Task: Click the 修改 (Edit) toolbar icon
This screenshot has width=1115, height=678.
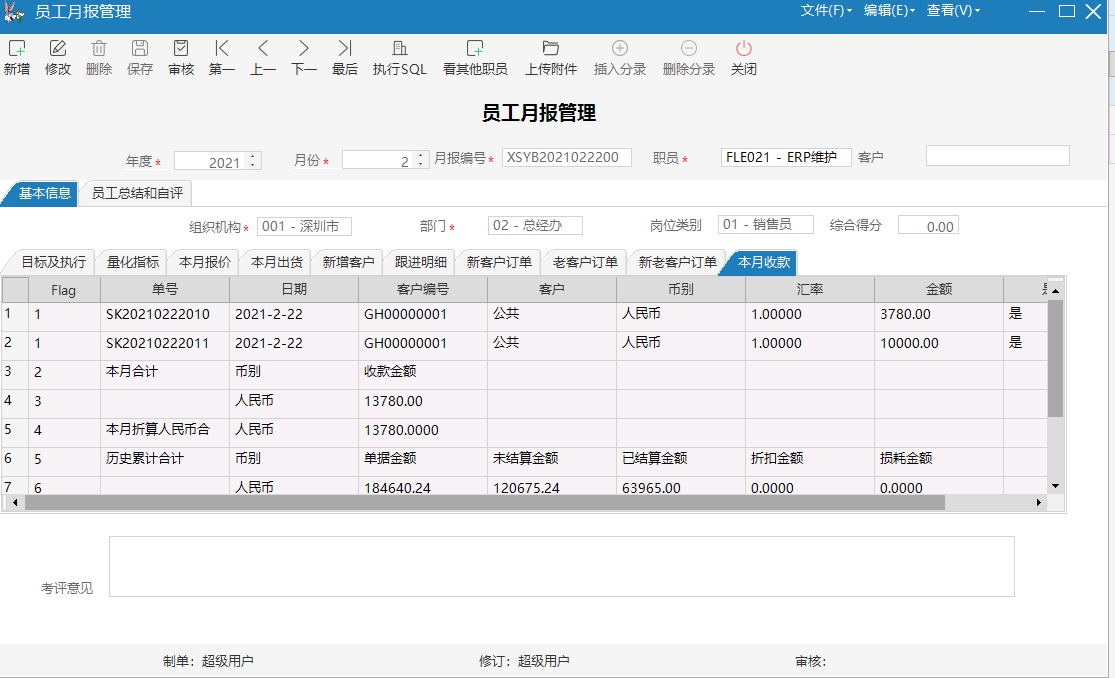Action: click(58, 48)
